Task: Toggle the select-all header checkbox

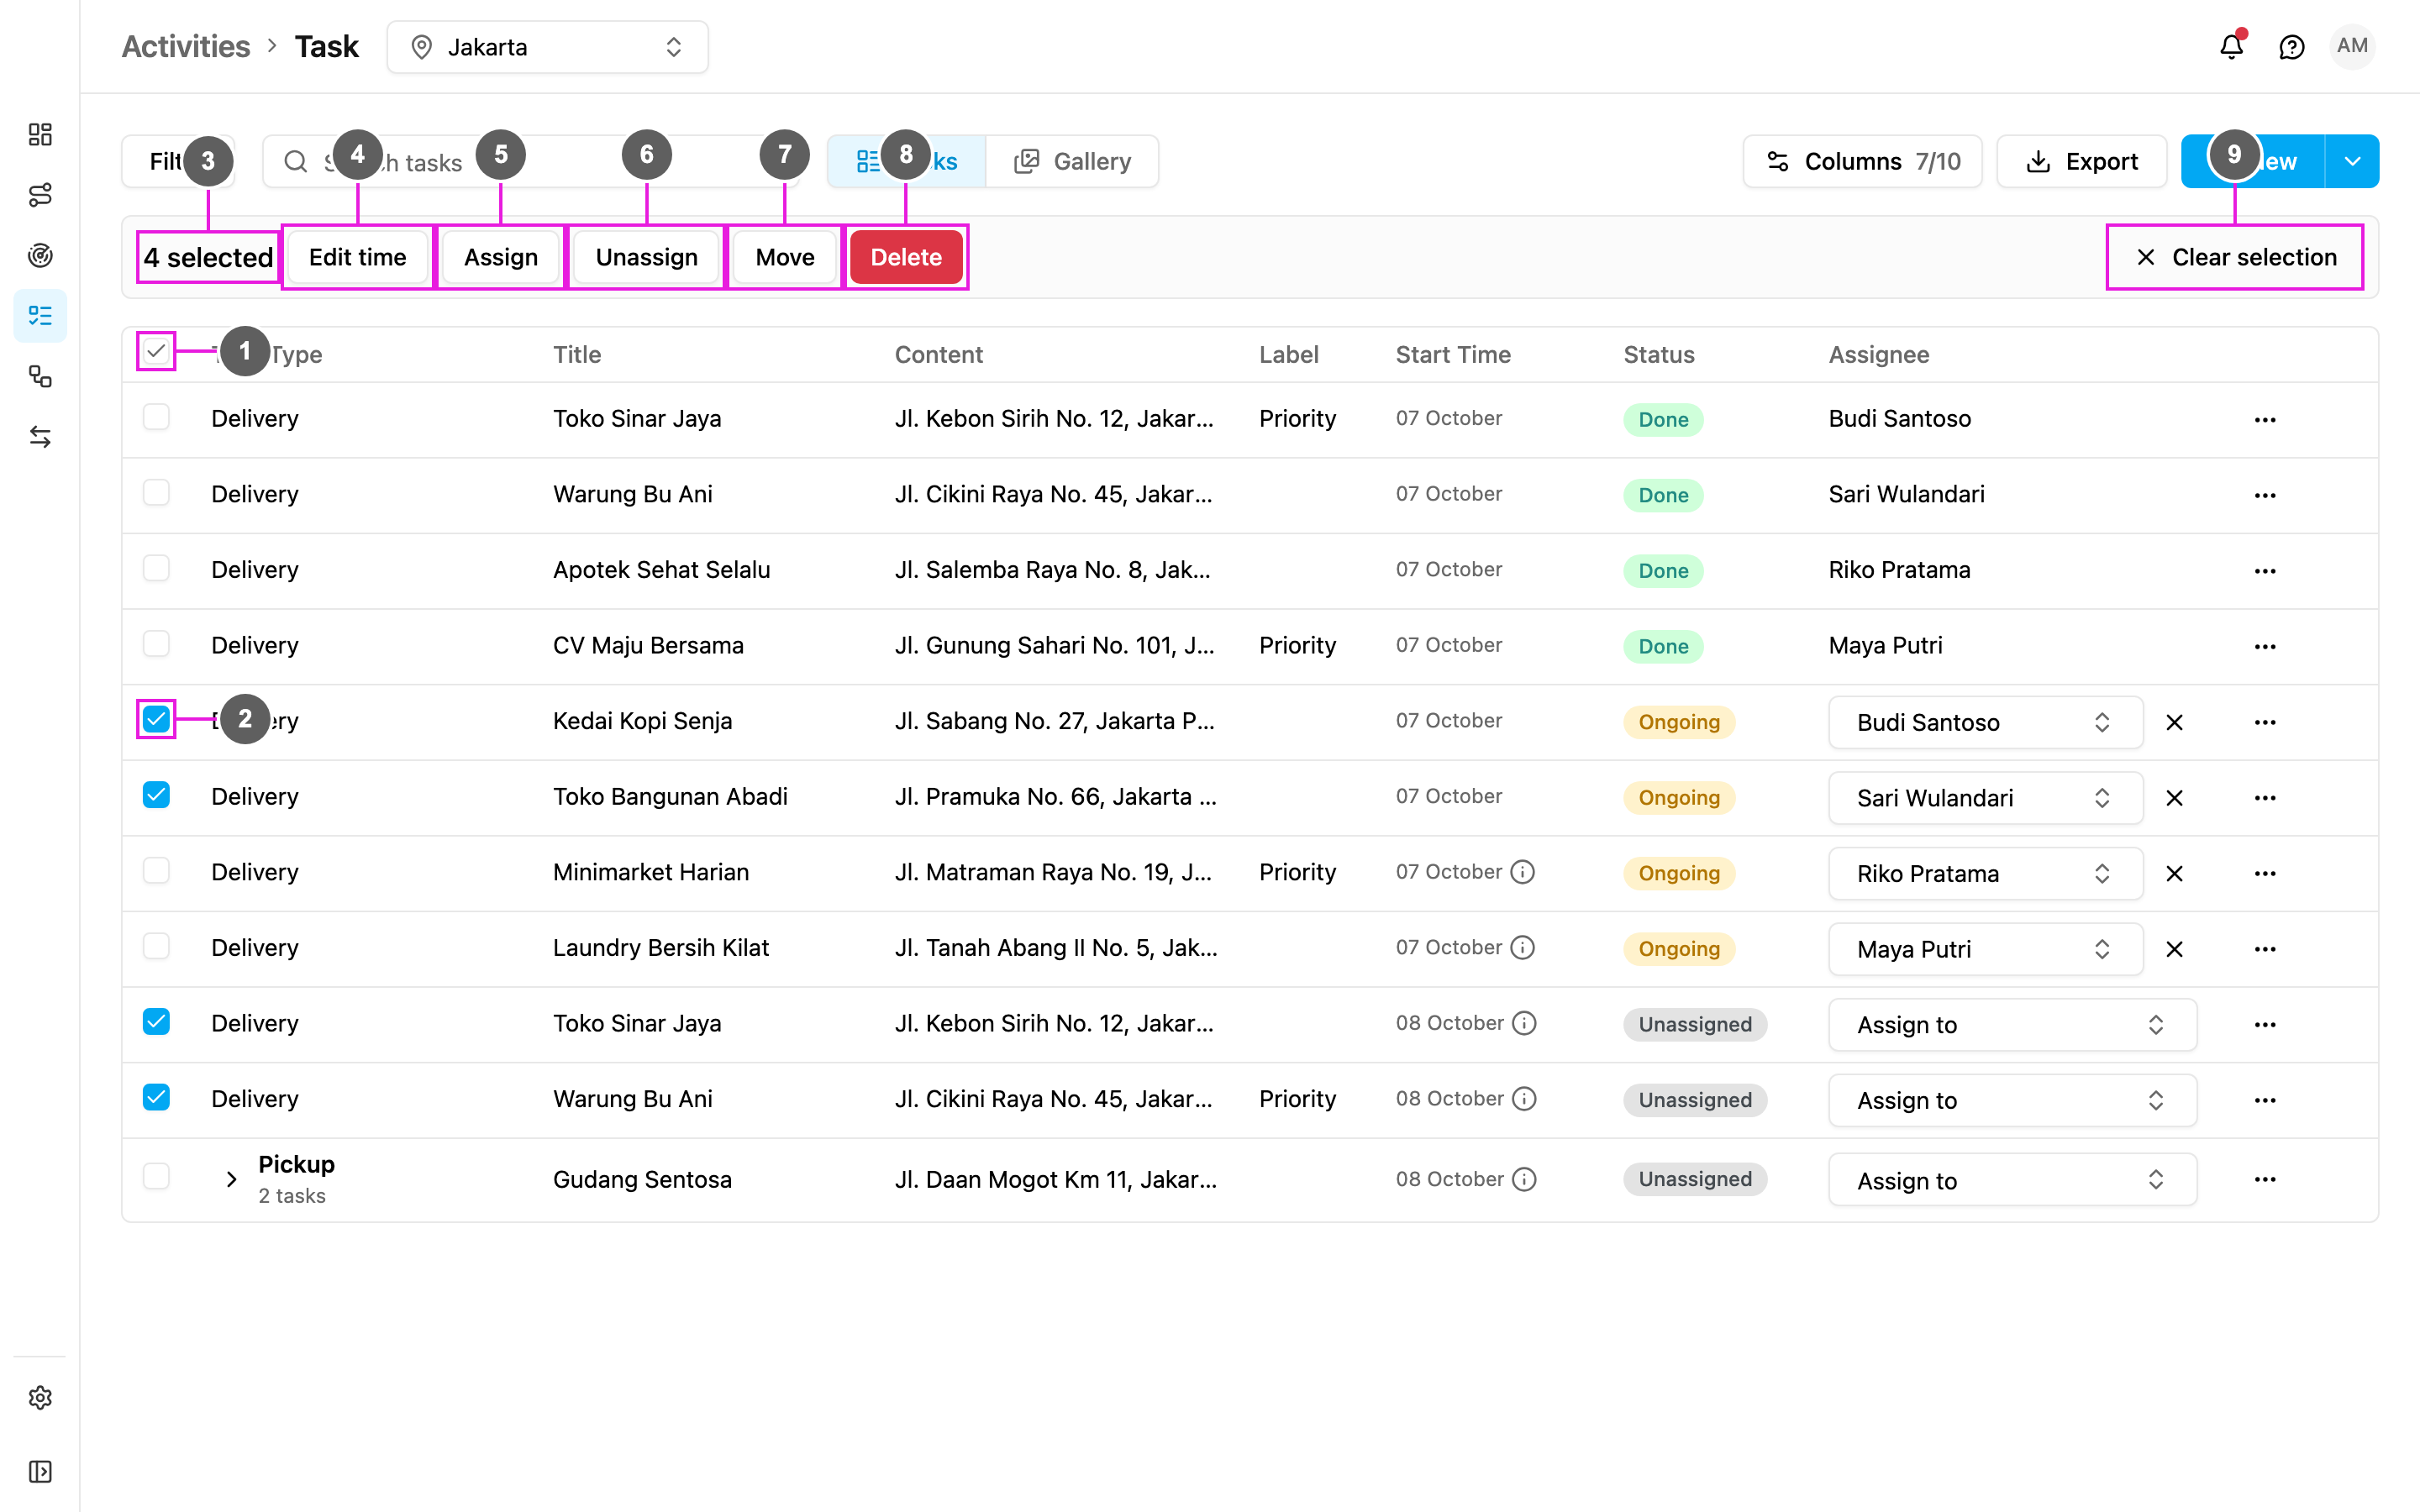Action: (x=156, y=351)
